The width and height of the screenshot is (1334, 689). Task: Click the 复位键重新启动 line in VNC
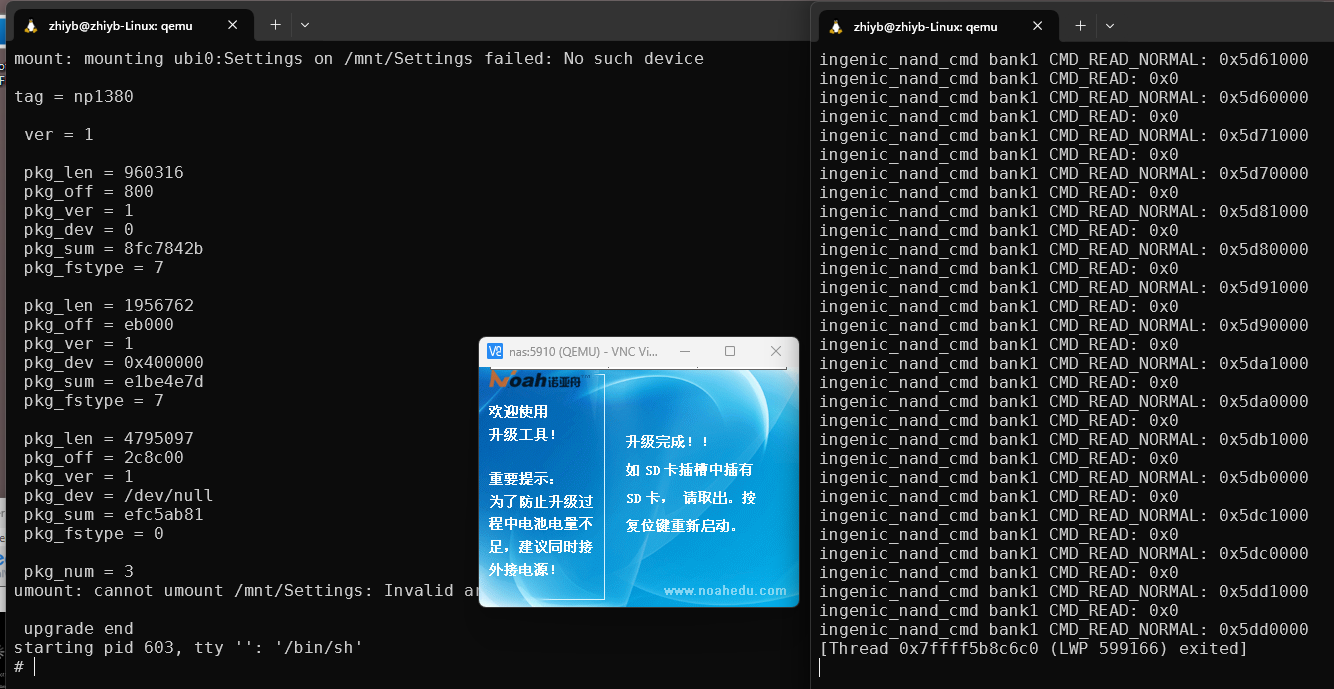tap(682, 525)
